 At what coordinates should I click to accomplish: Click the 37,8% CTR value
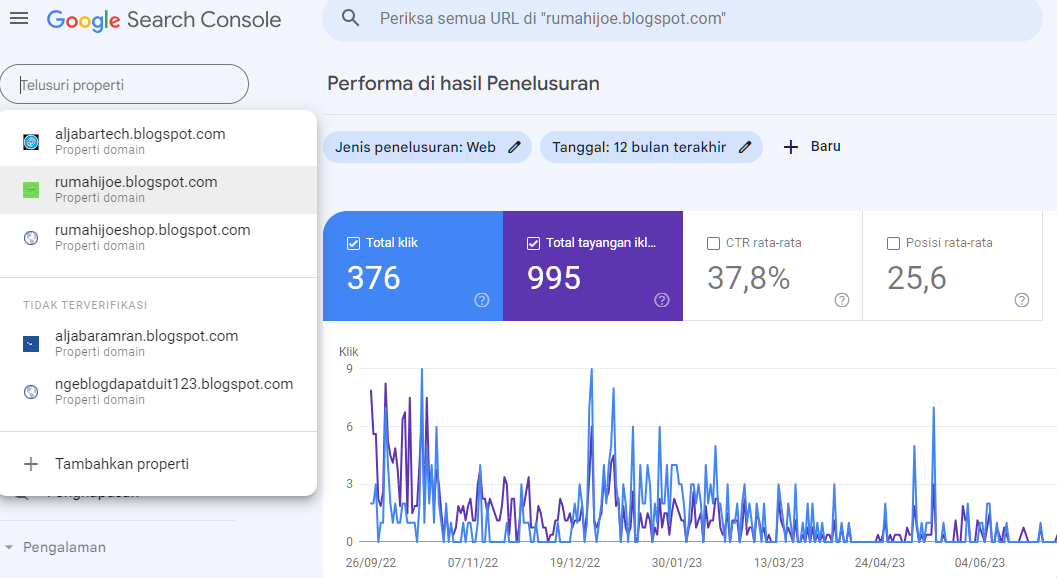pos(748,278)
